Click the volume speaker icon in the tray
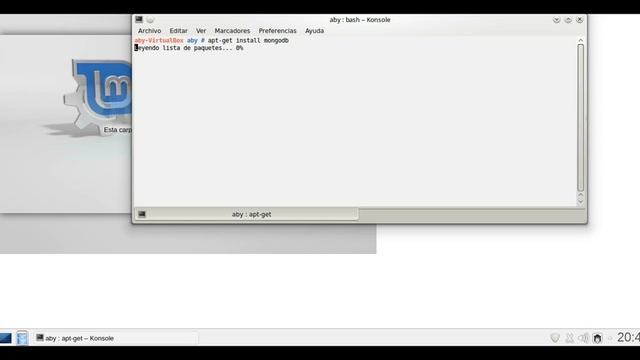The width and height of the screenshot is (640, 360). point(584,338)
